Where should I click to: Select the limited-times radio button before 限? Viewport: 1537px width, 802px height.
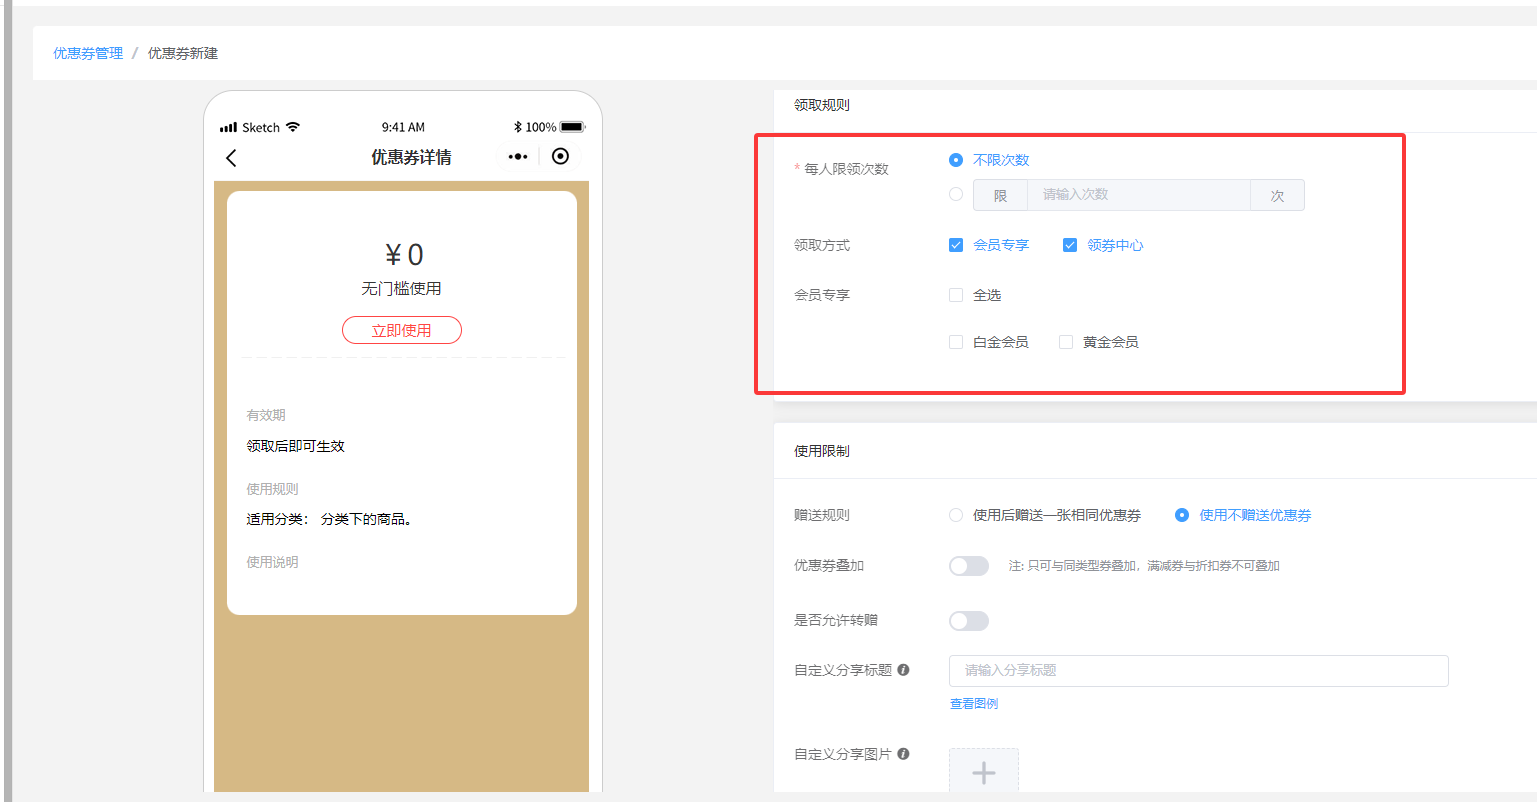coord(956,194)
